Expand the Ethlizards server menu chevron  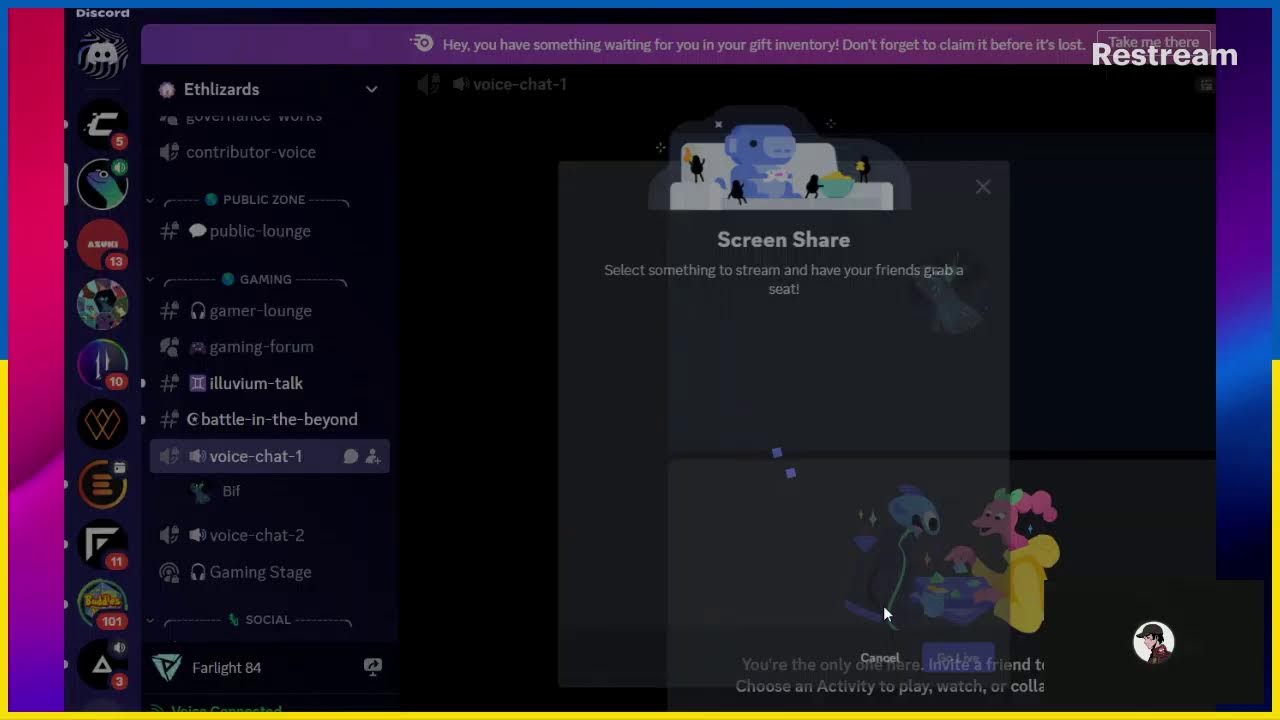click(x=371, y=89)
